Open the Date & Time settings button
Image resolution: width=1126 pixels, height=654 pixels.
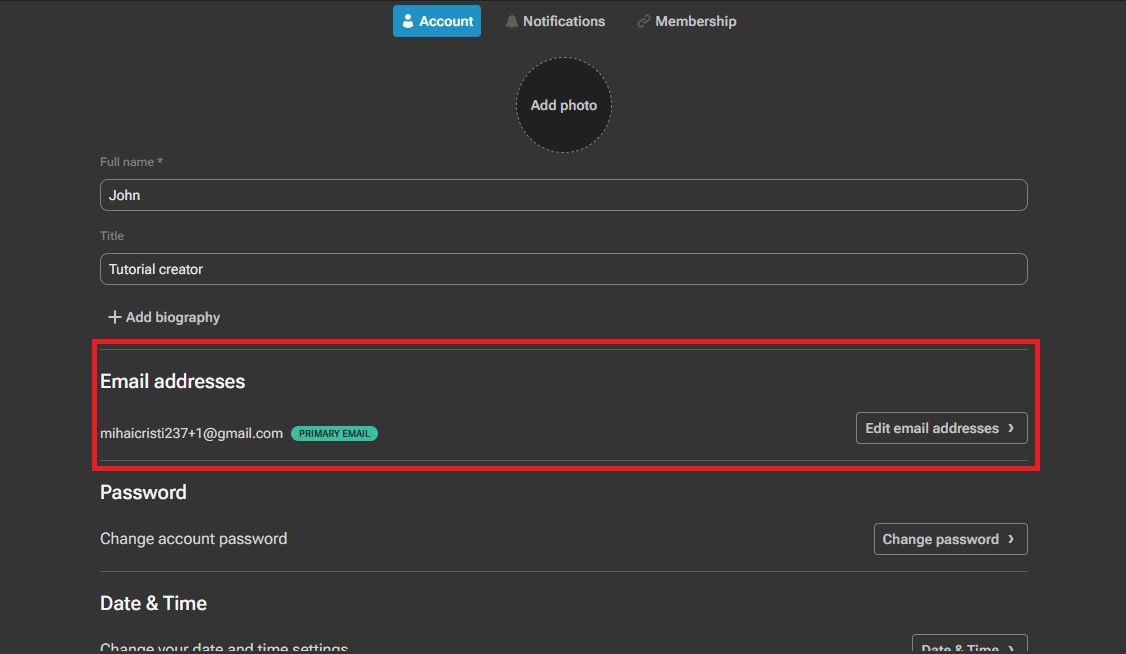(960, 646)
